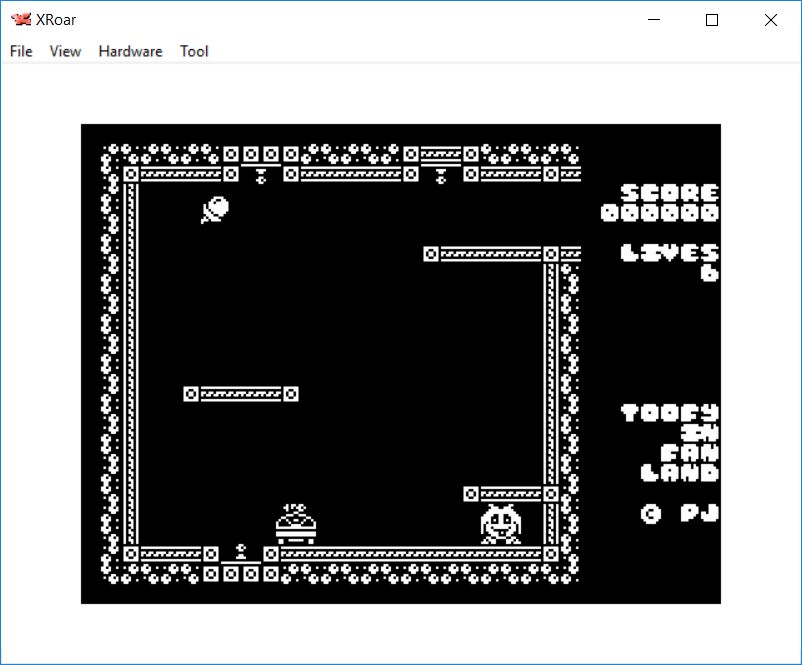This screenshot has height=665, width=802.
Task: Click the girder platform directly above Toofy
Action: (510, 494)
